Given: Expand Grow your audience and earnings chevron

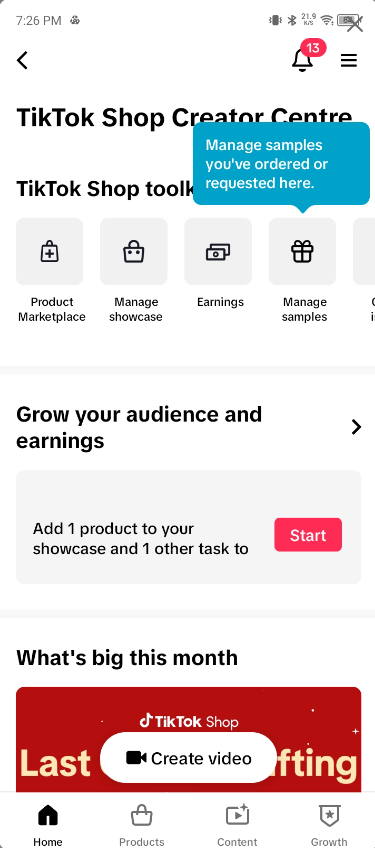Looking at the screenshot, I should [356, 427].
